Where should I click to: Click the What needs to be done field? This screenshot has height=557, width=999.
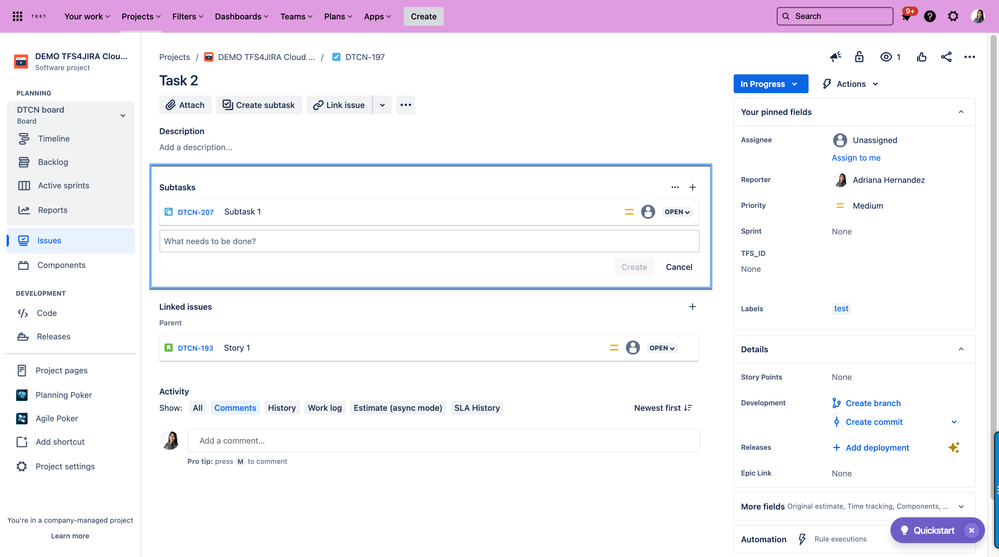pos(429,242)
